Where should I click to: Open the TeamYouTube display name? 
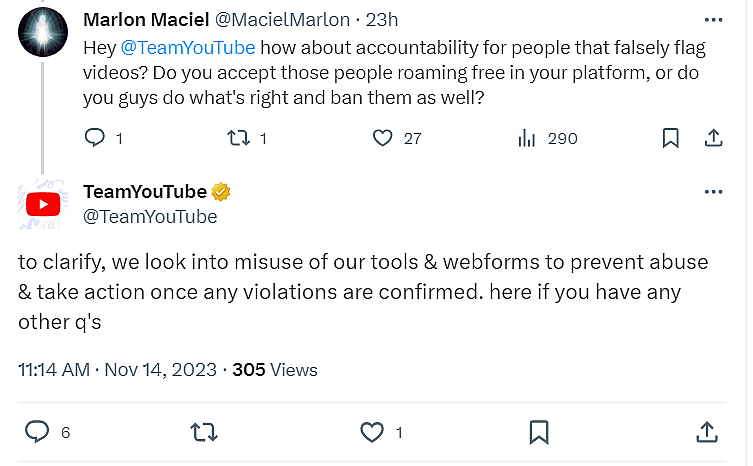pyautogui.click(x=144, y=192)
